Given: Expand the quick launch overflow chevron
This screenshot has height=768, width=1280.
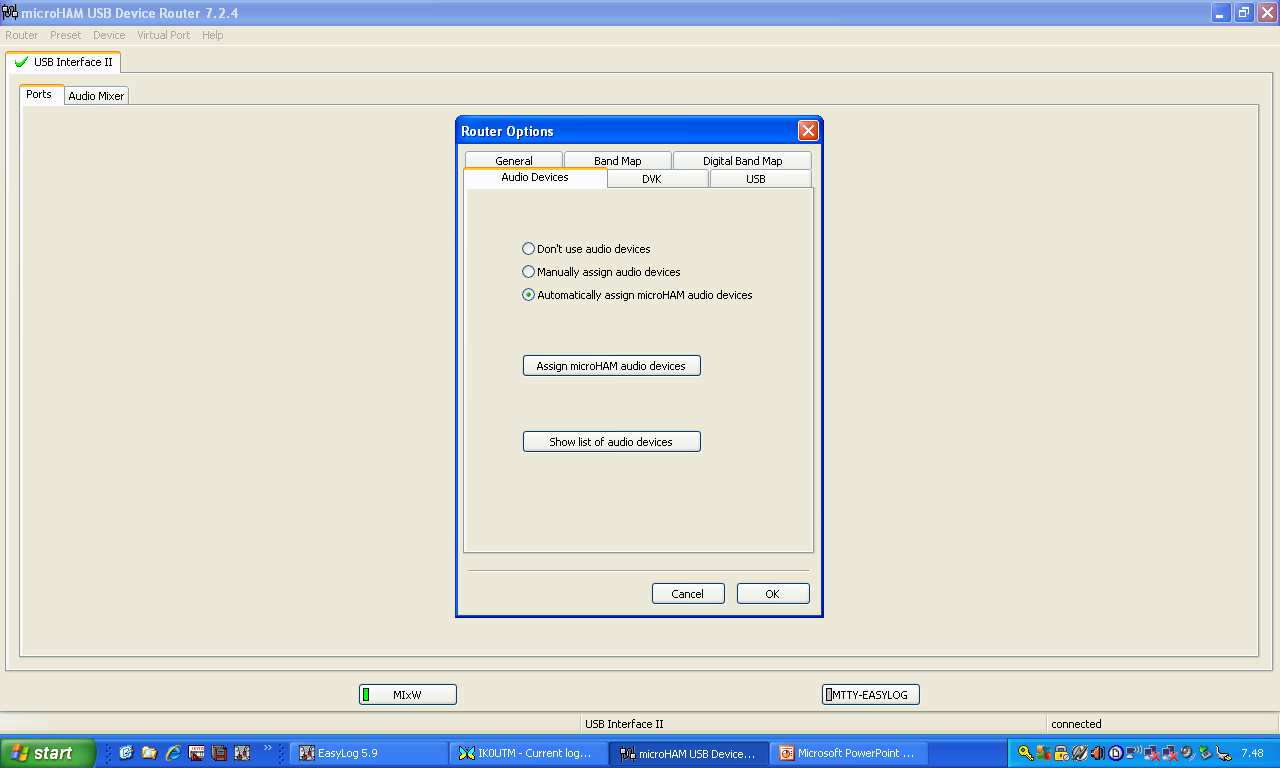Looking at the screenshot, I should click(268, 749).
